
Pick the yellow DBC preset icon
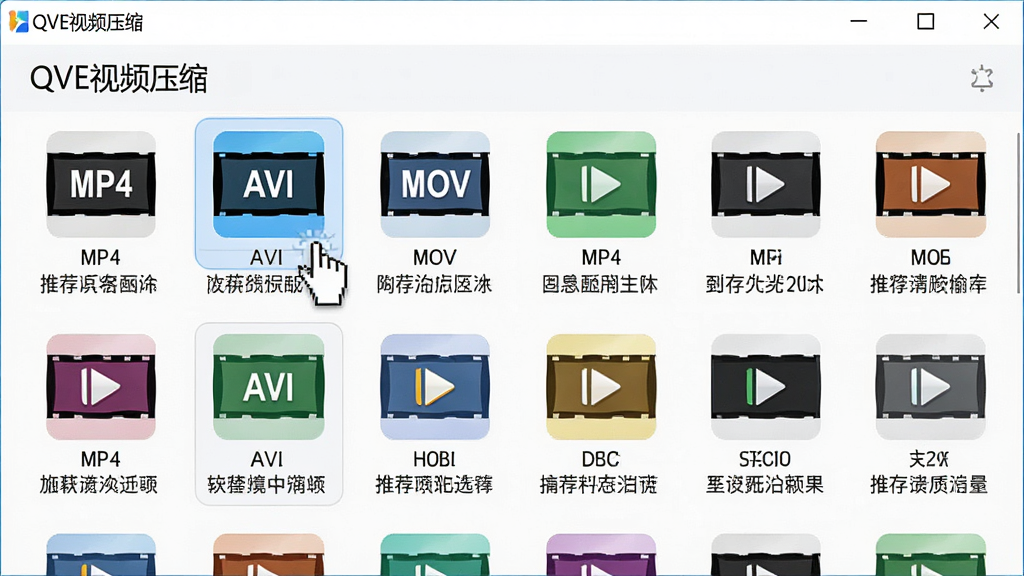pos(601,387)
